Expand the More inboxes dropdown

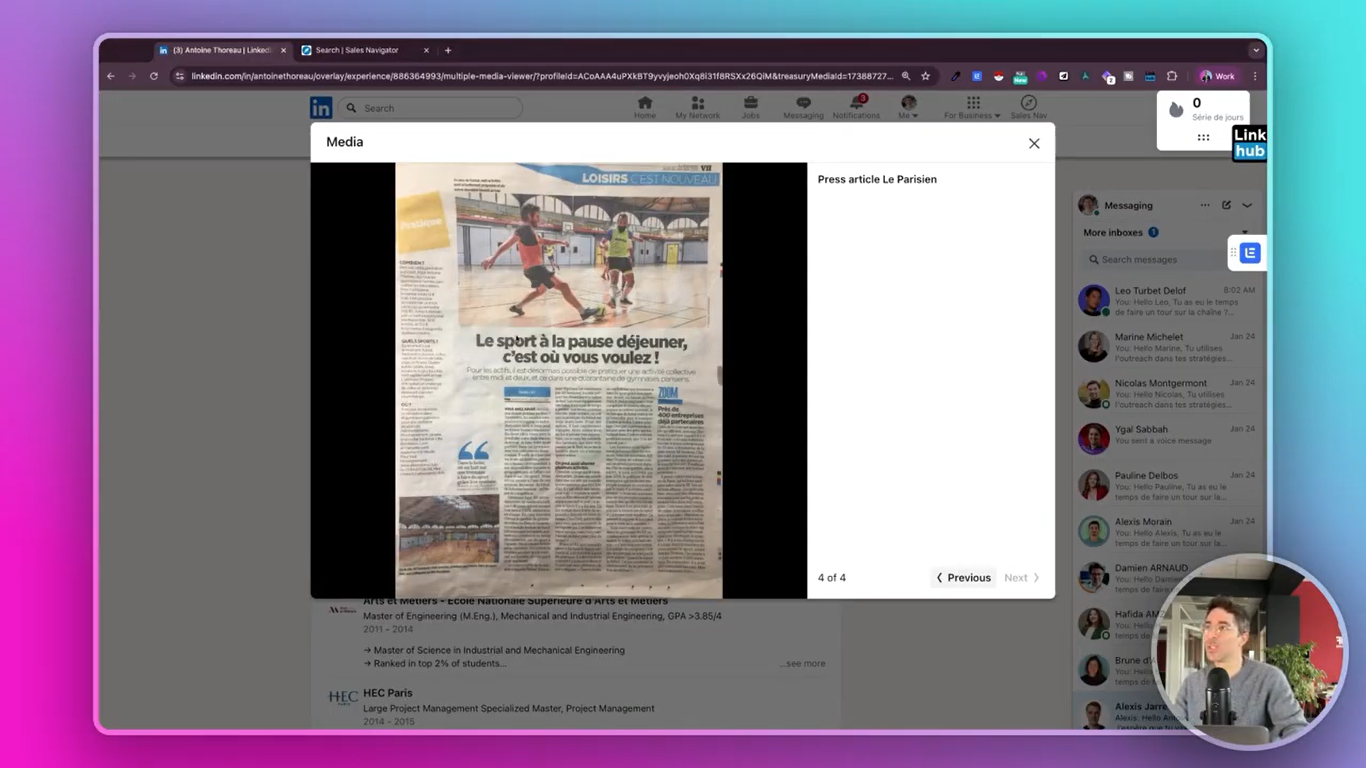point(1245,232)
